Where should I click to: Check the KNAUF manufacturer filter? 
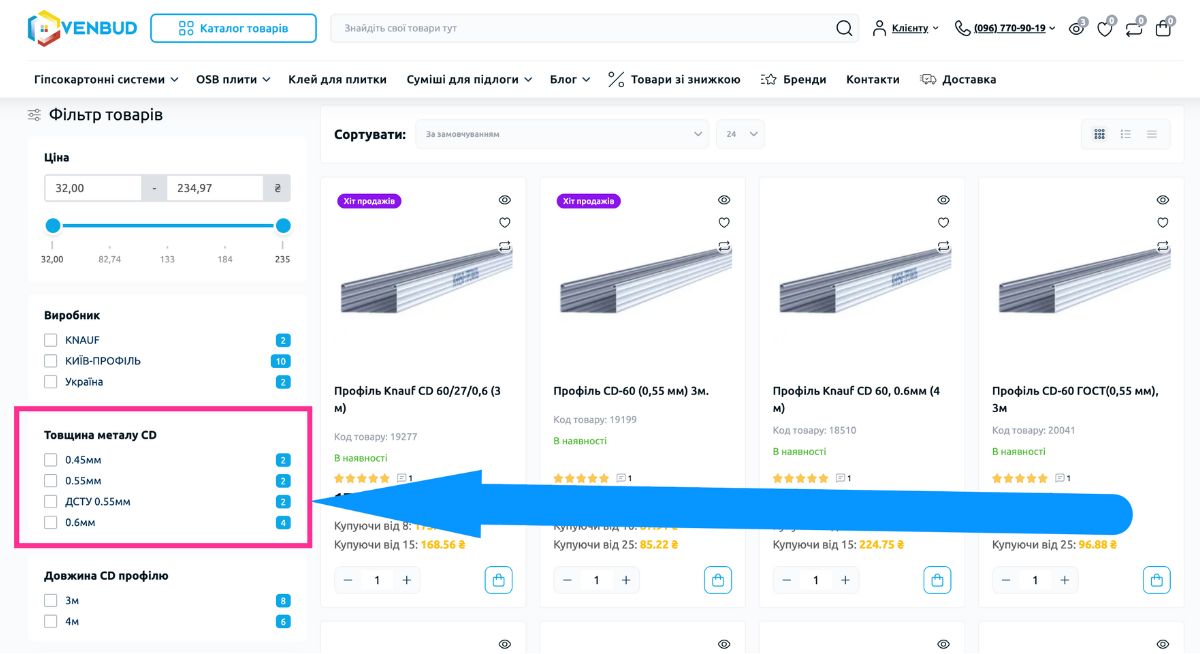[51, 340]
